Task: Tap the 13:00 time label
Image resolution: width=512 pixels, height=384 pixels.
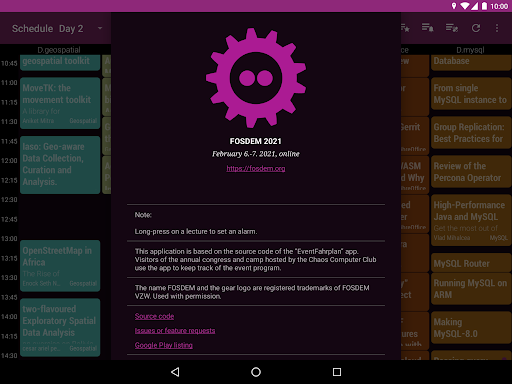Action: tap(9, 239)
